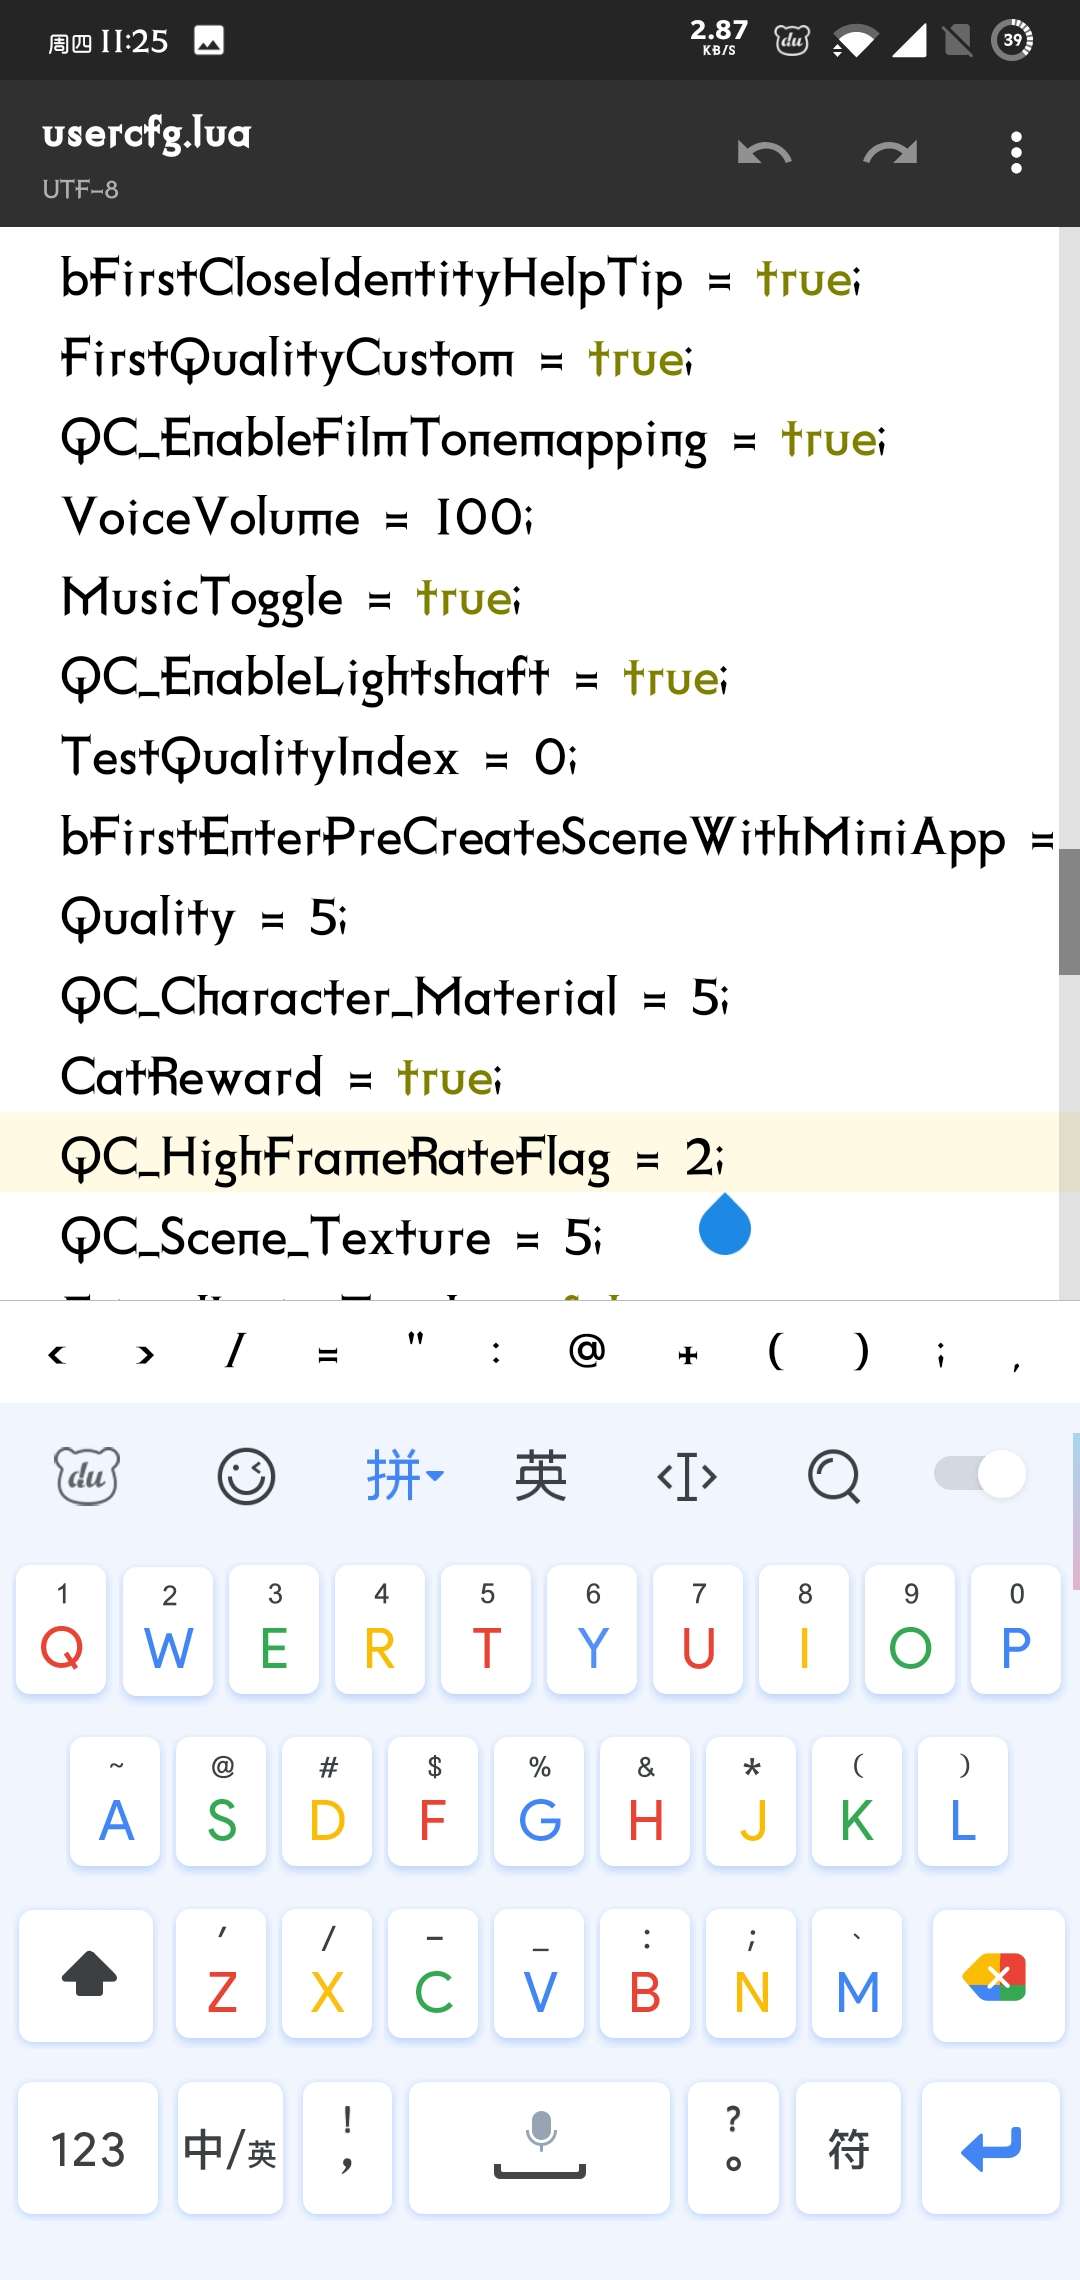
Task: Tap the blue text cursor handle
Action: click(x=725, y=1224)
